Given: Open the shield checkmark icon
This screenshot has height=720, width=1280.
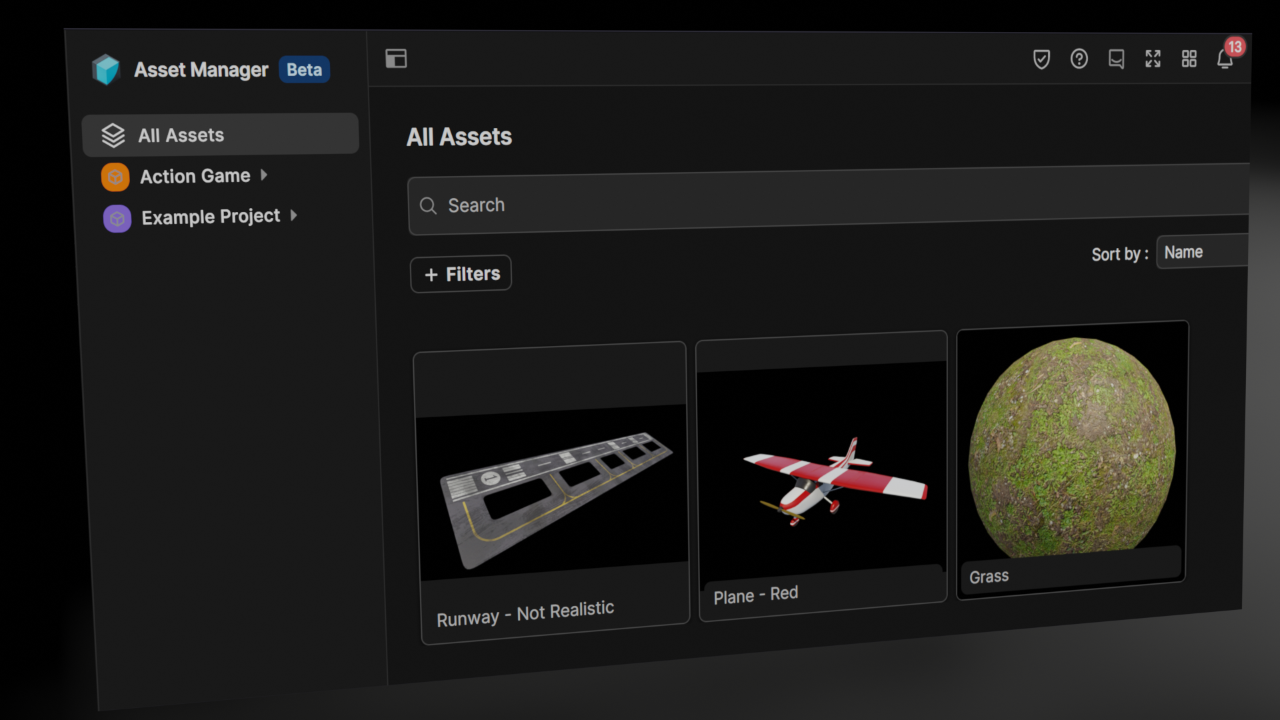Looking at the screenshot, I should (x=1041, y=59).
